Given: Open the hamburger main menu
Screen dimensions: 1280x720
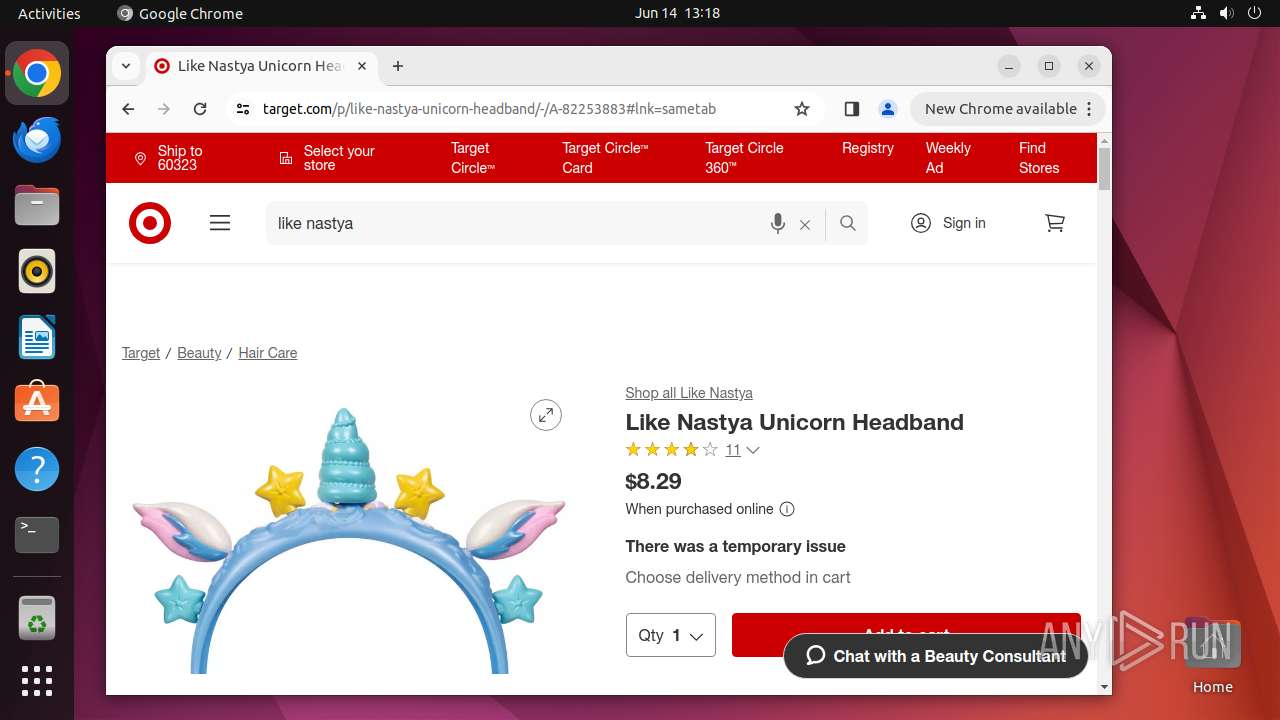Looking at the screenshot, I should click(220, 223).
